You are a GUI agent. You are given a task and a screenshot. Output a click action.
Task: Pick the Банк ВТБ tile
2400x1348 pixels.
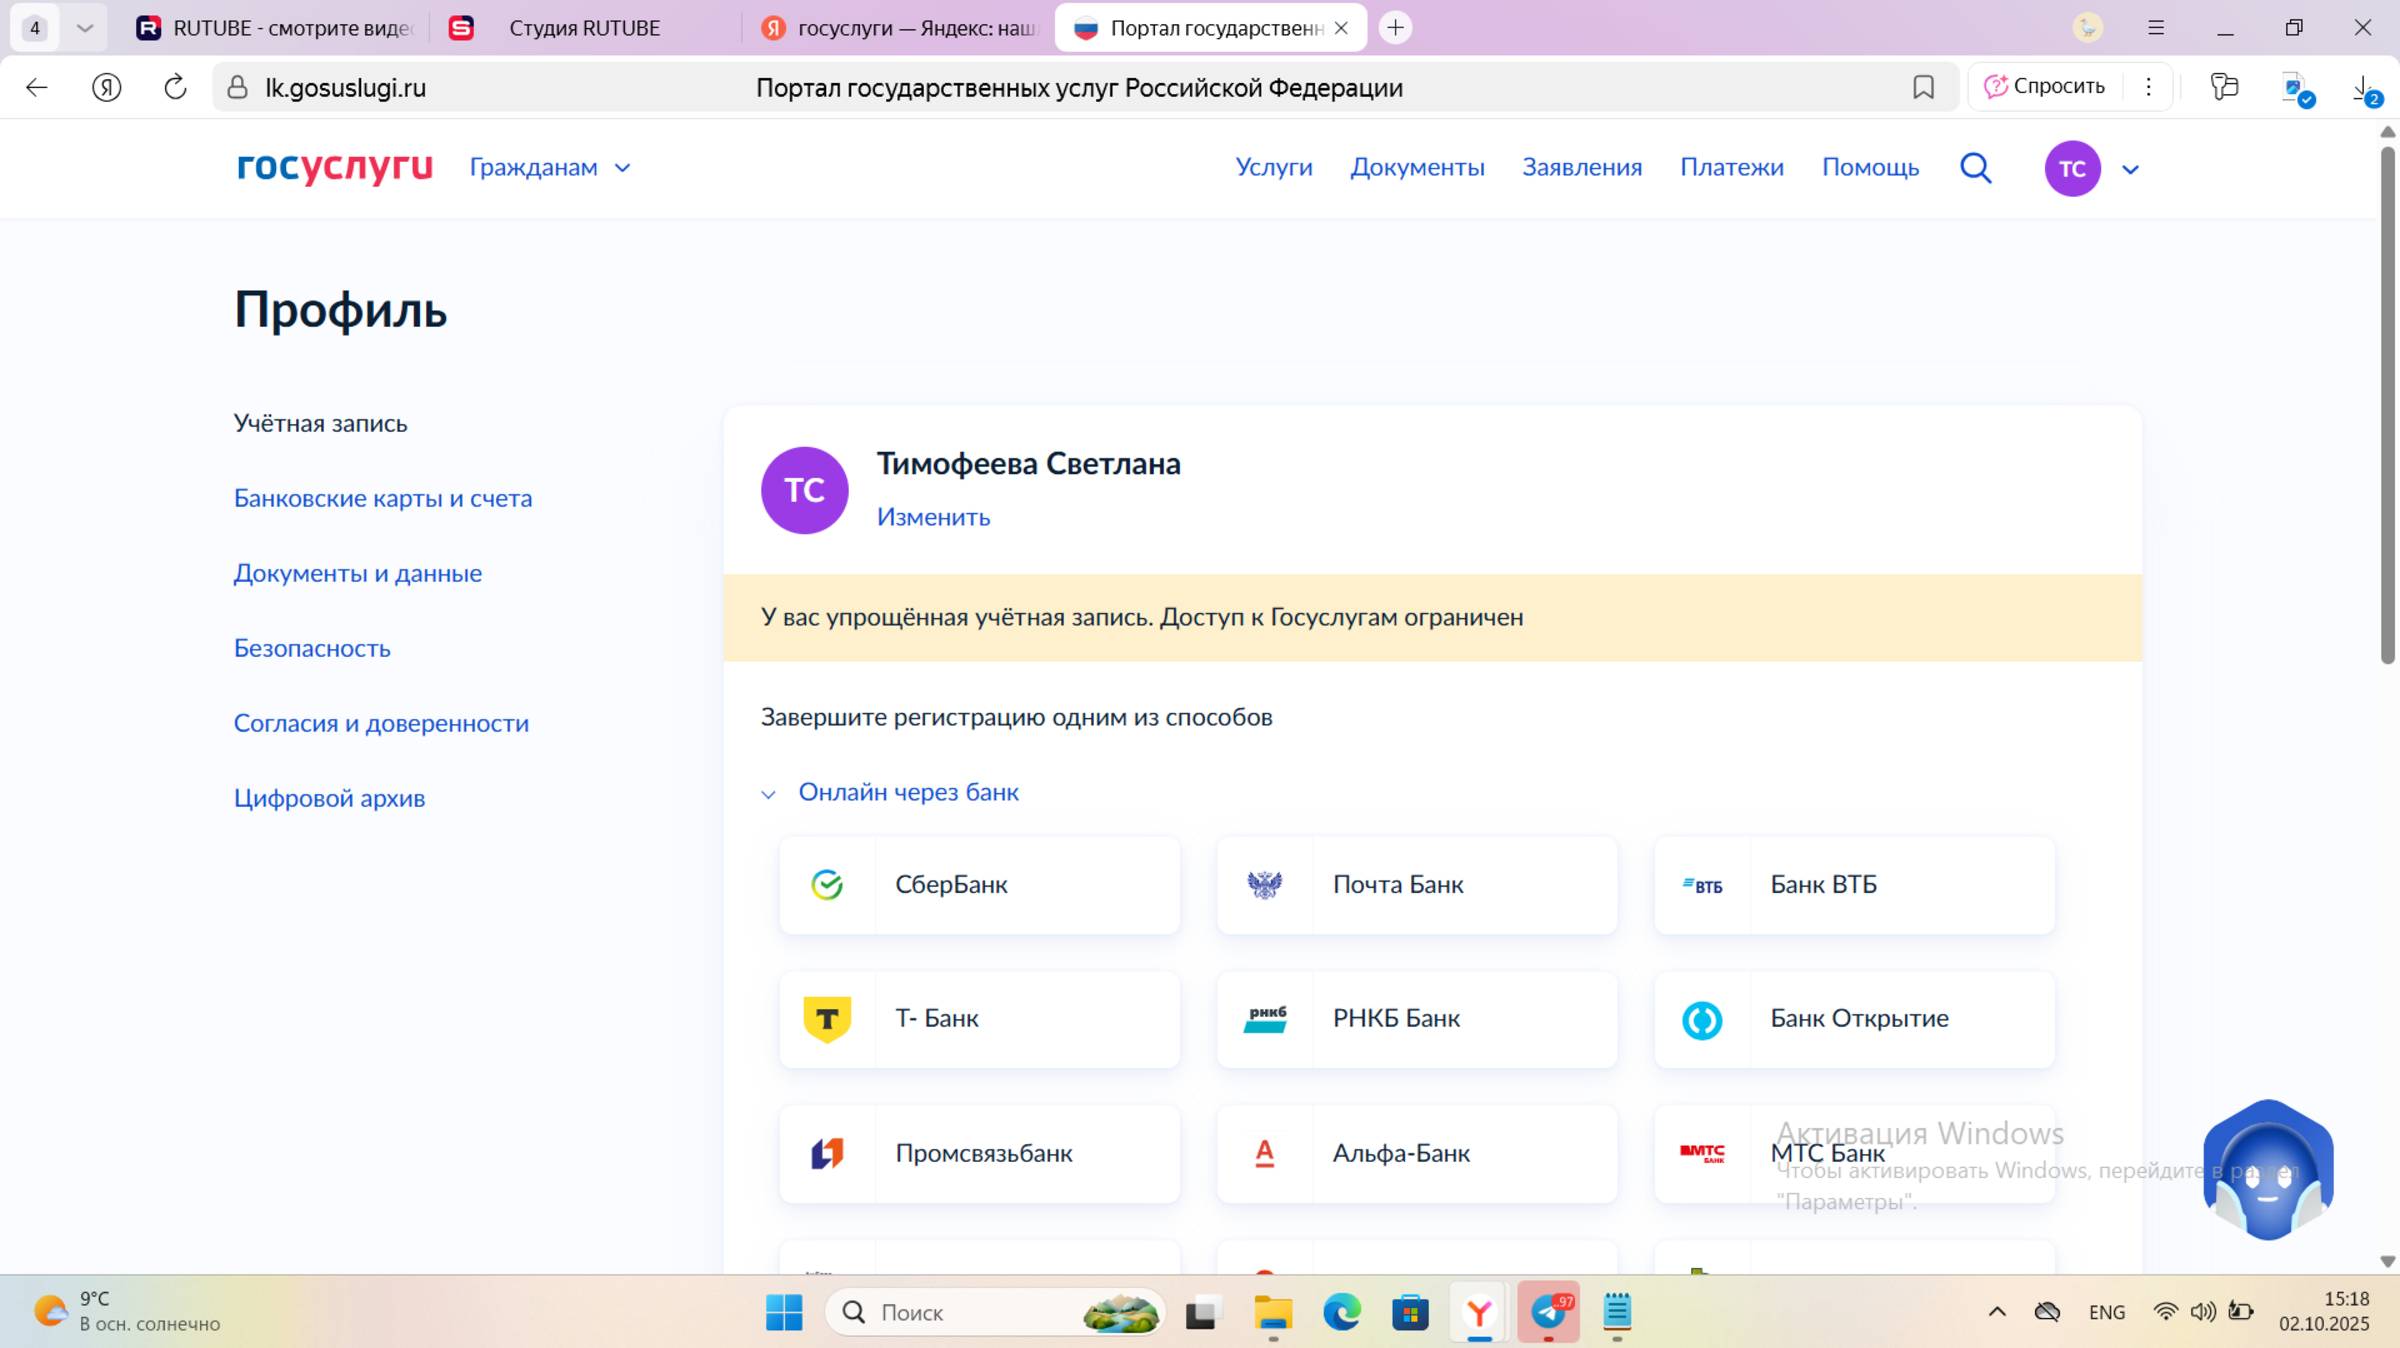(x=1854, y=885)
